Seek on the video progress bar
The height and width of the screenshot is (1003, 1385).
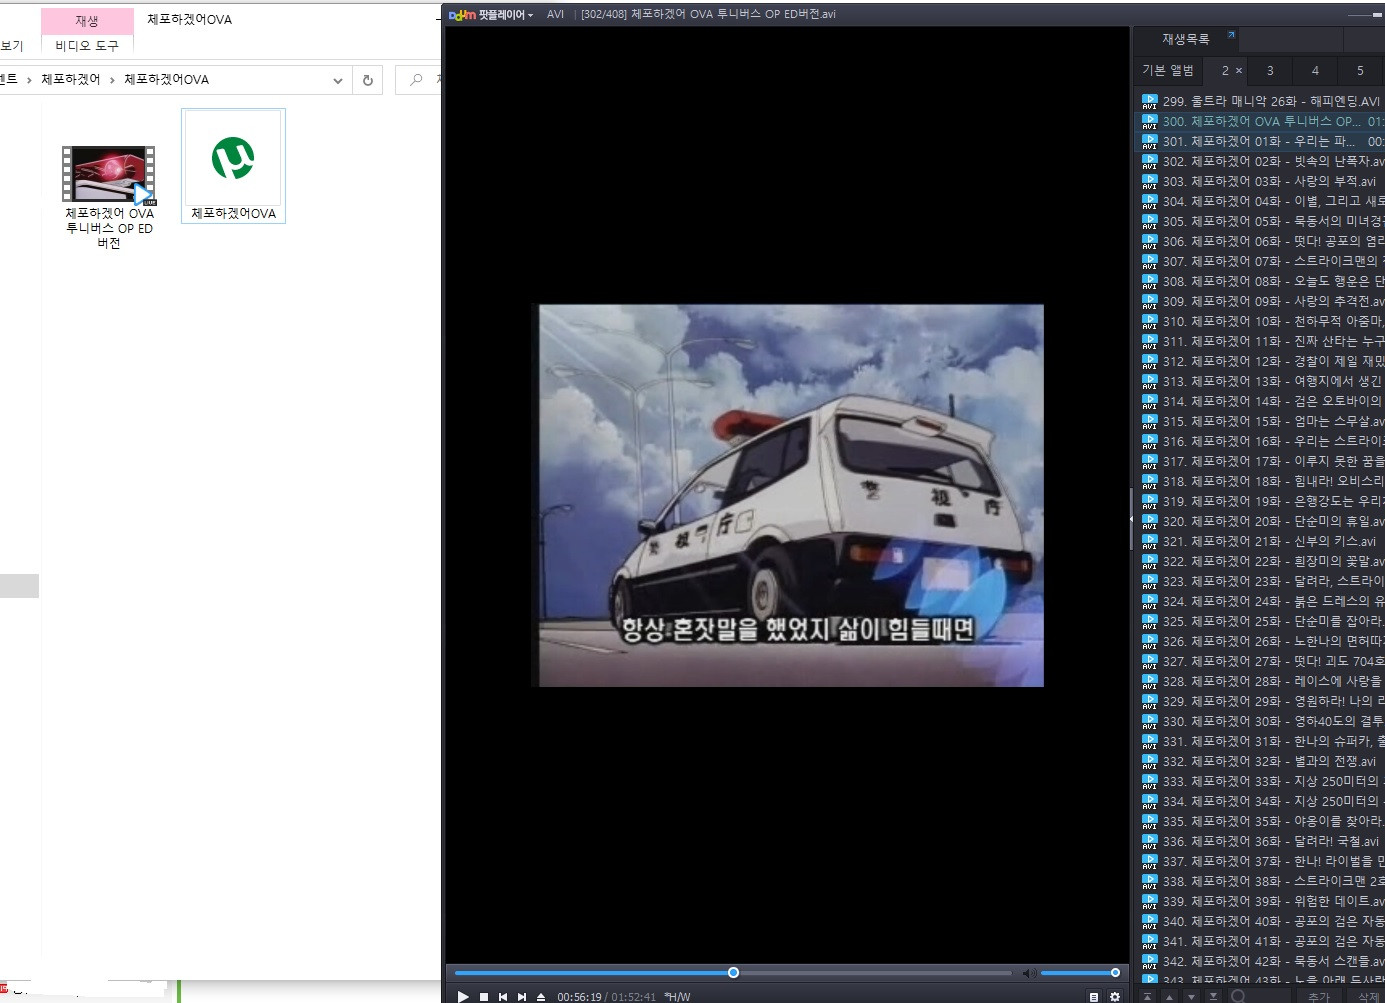click(732, 972)
